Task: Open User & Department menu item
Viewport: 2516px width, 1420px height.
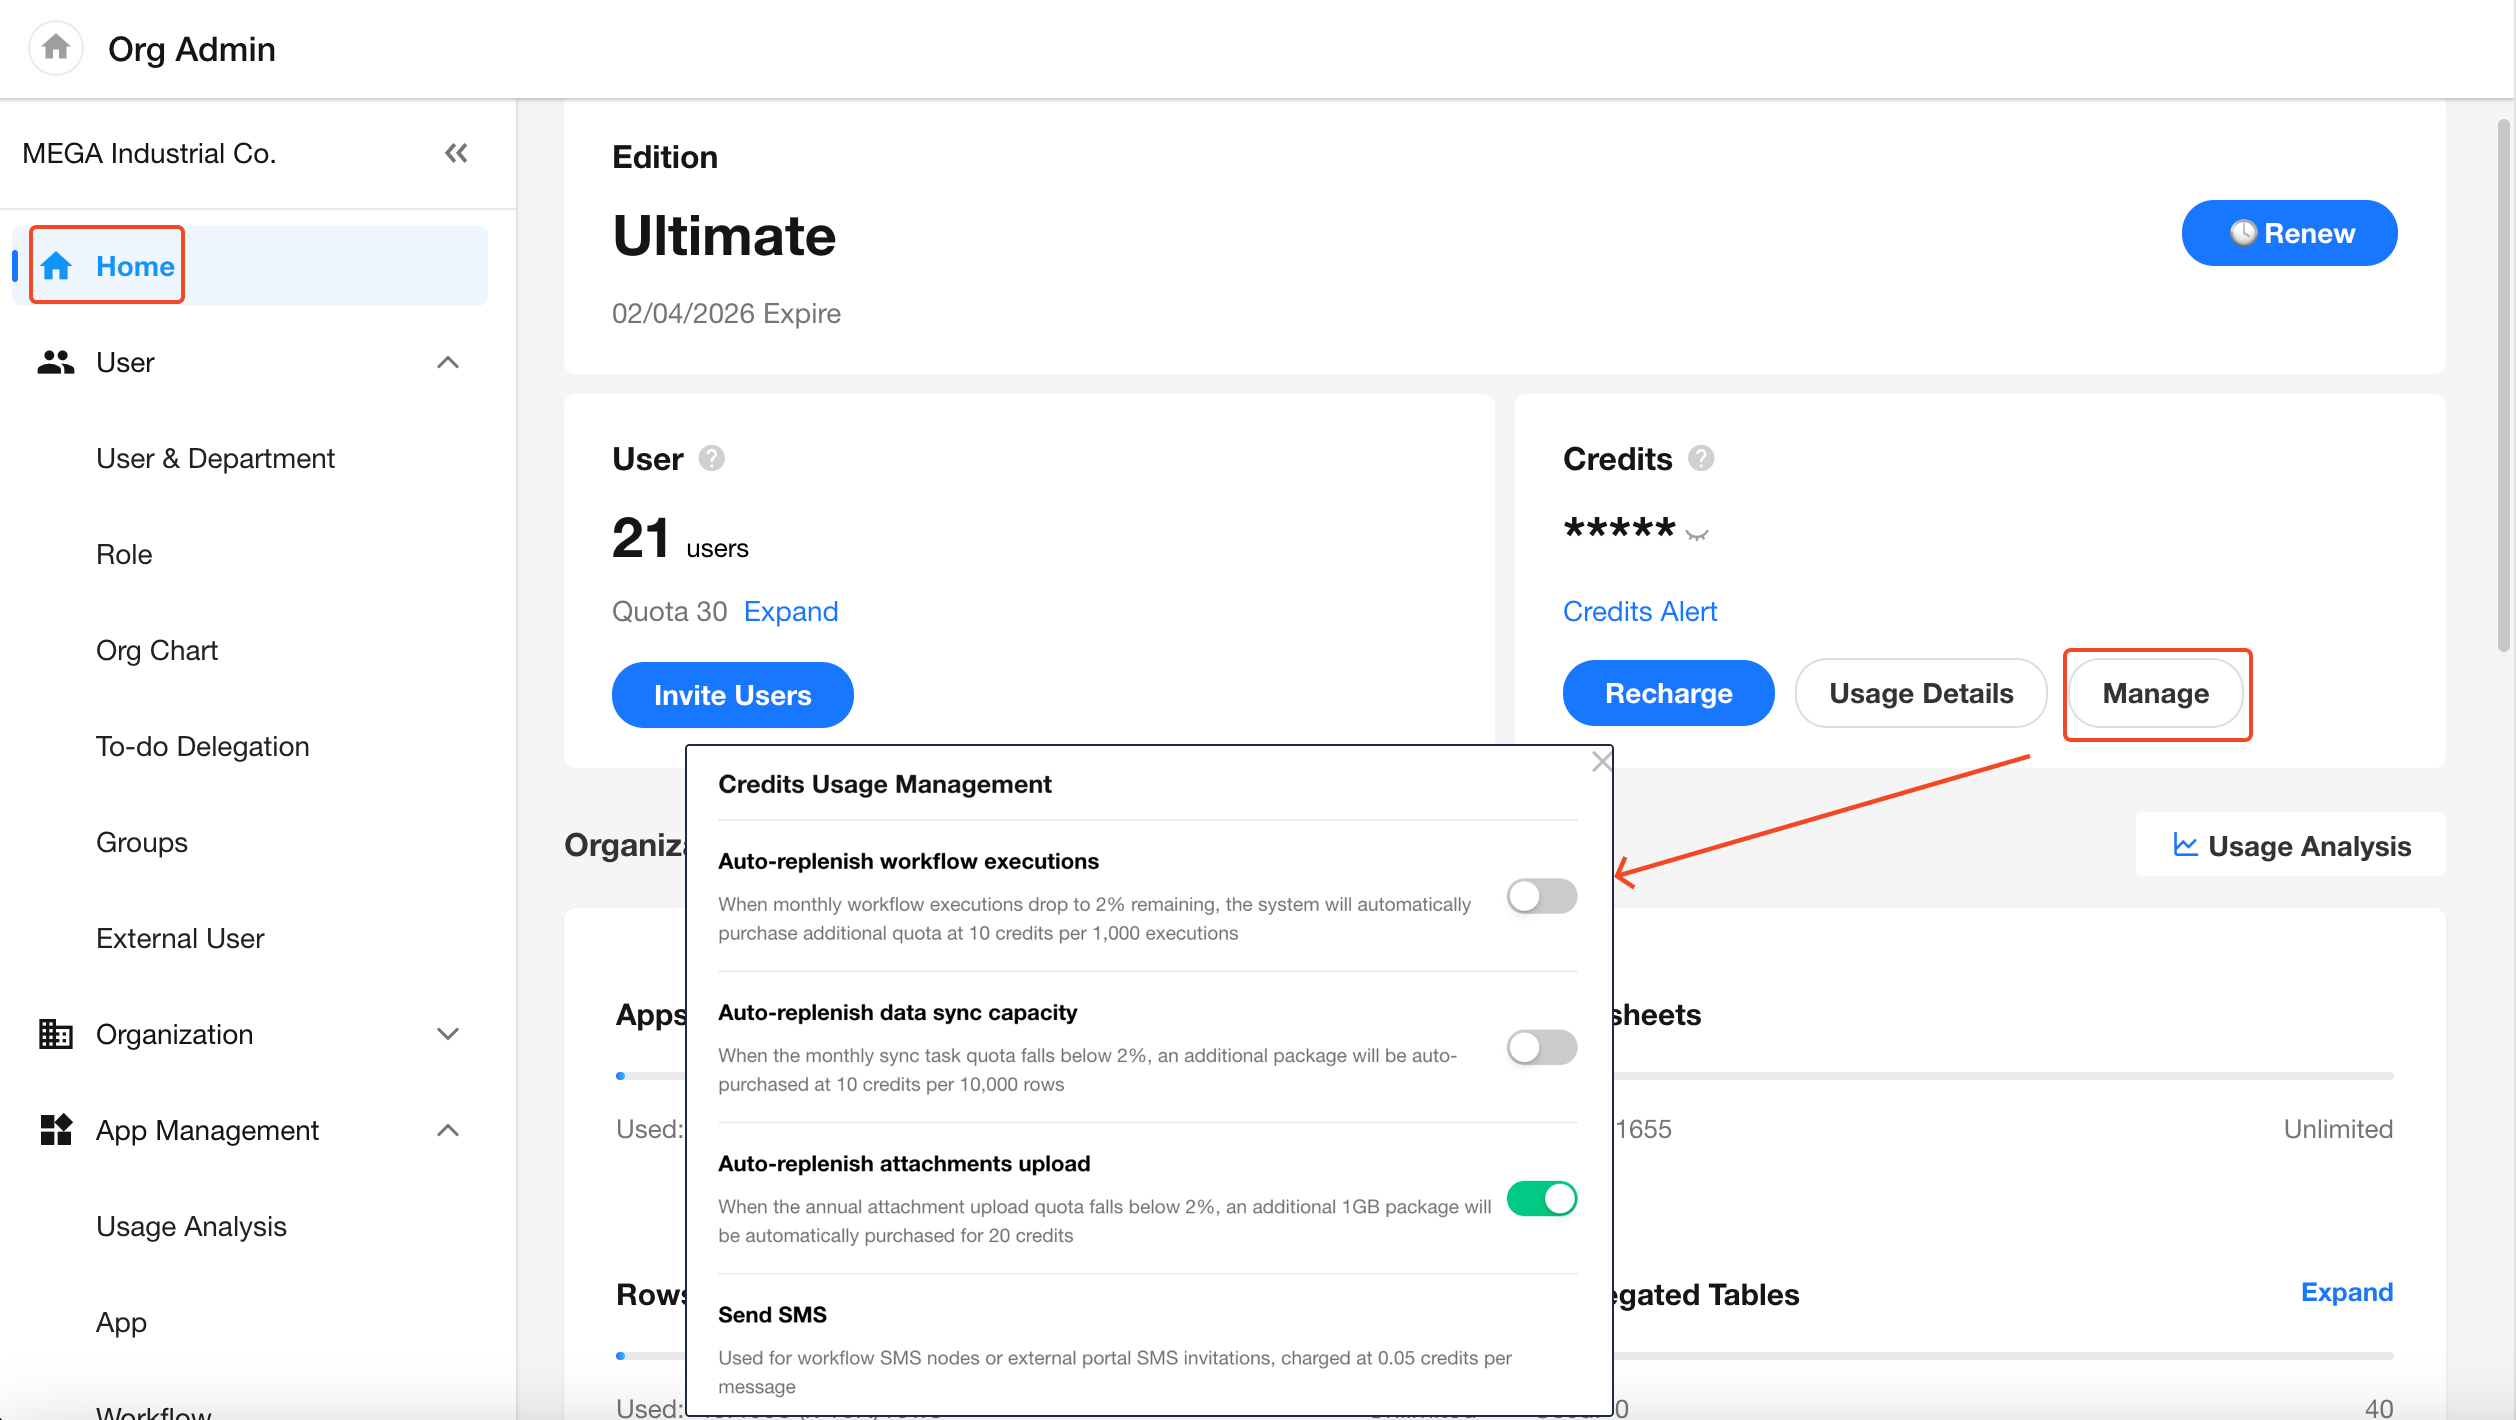Action: (x=215, y=458)
